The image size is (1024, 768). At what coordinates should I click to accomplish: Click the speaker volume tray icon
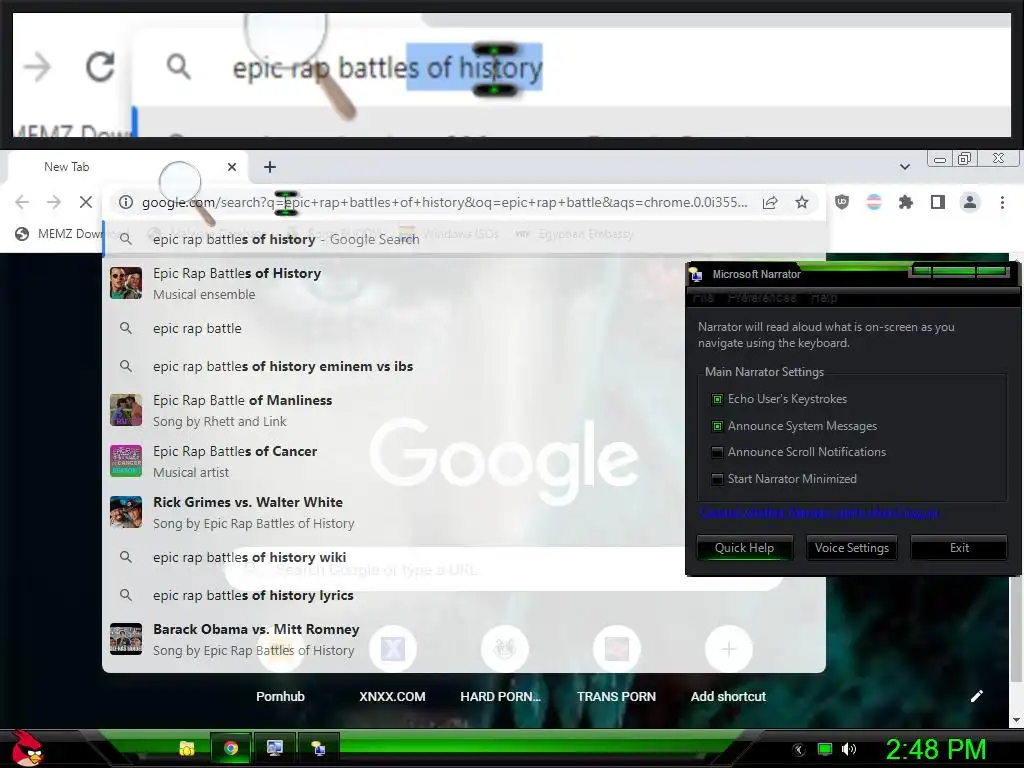(848, 749)
